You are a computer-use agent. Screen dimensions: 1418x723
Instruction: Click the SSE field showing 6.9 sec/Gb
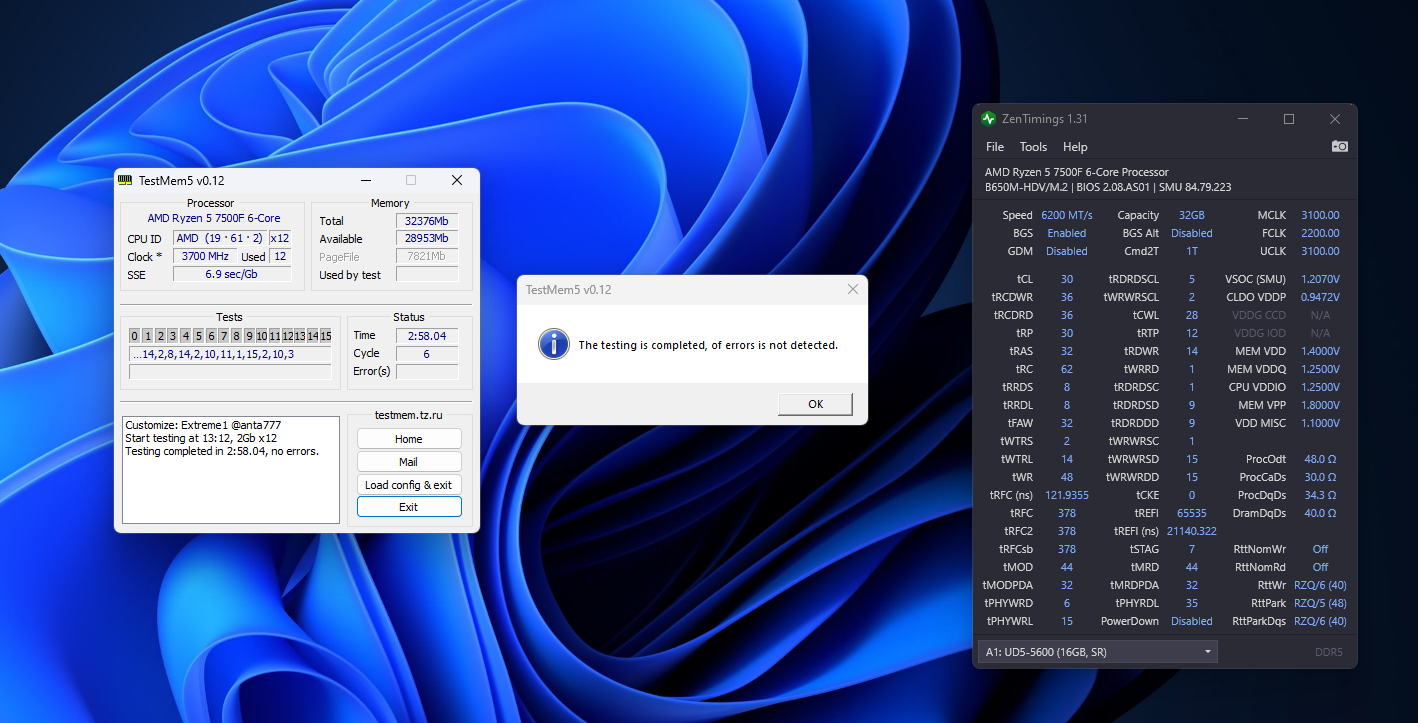[232, 274]
